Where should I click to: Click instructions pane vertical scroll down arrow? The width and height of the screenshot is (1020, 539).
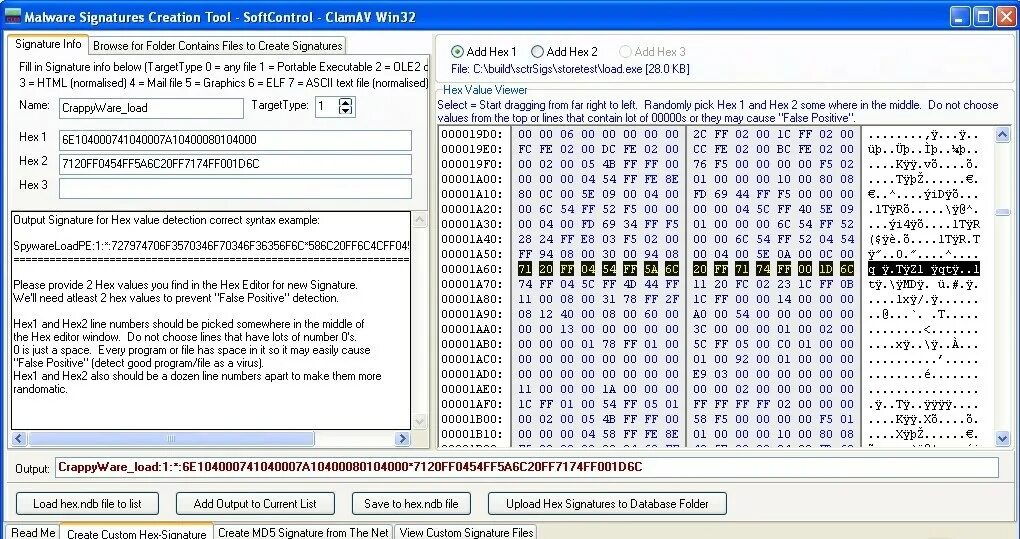click(x=420, y=422)
